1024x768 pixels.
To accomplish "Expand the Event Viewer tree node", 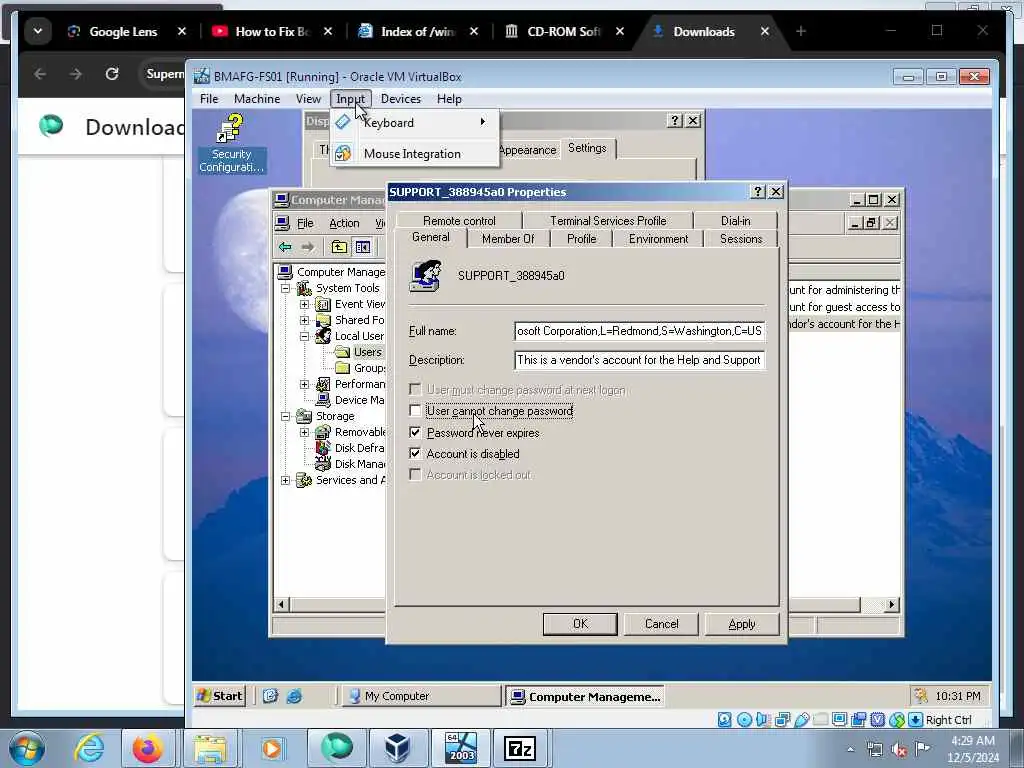I will click(x=304, y=304).
